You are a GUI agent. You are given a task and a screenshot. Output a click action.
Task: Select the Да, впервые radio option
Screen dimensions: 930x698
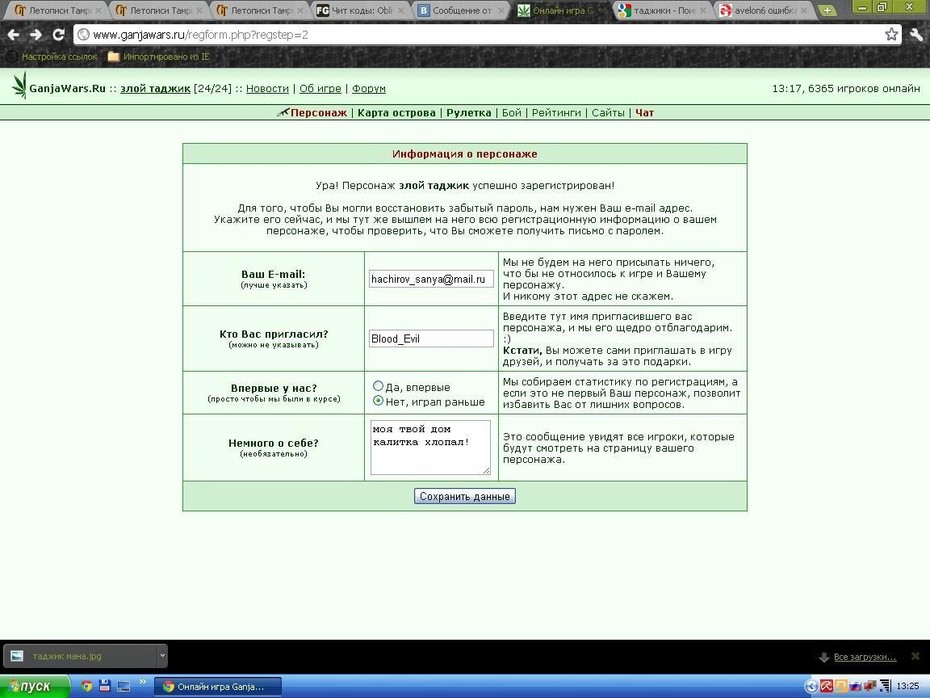[378, 386]
